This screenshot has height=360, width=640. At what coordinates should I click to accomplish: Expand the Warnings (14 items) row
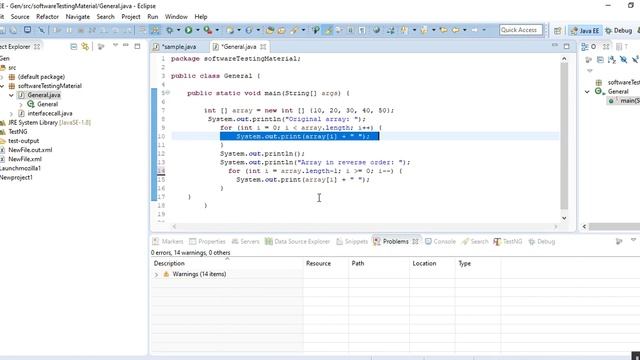tap(156, 275)
